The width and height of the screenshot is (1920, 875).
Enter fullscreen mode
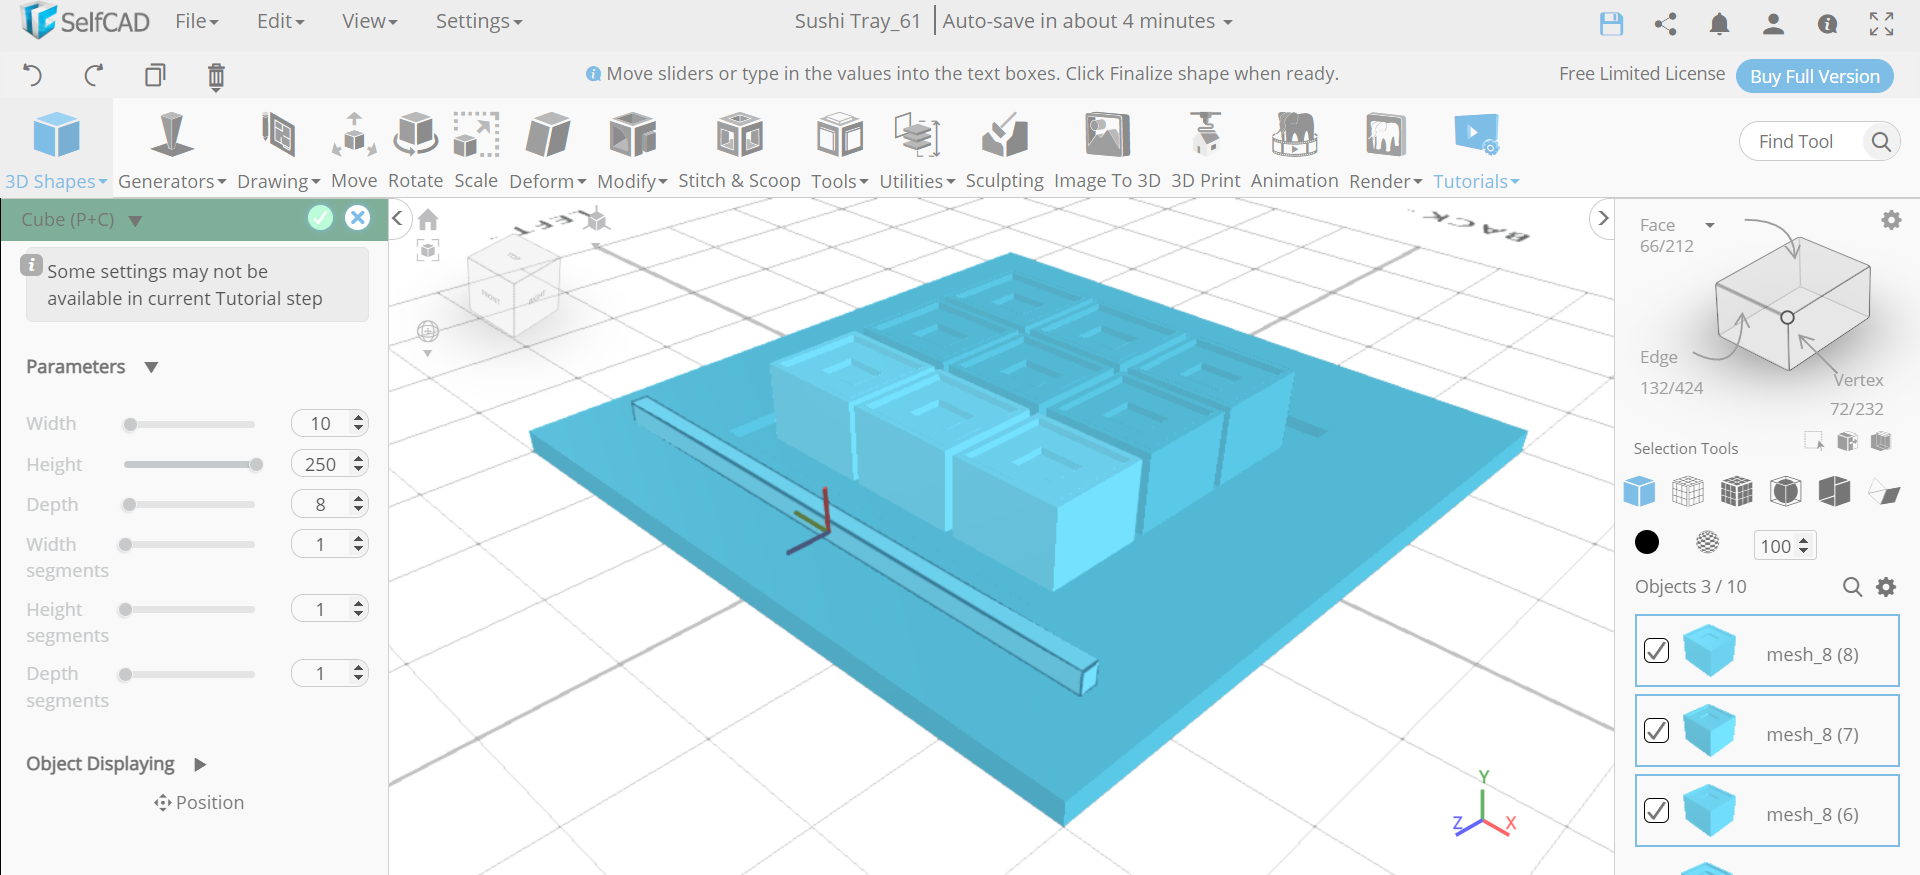[1881, 24]
